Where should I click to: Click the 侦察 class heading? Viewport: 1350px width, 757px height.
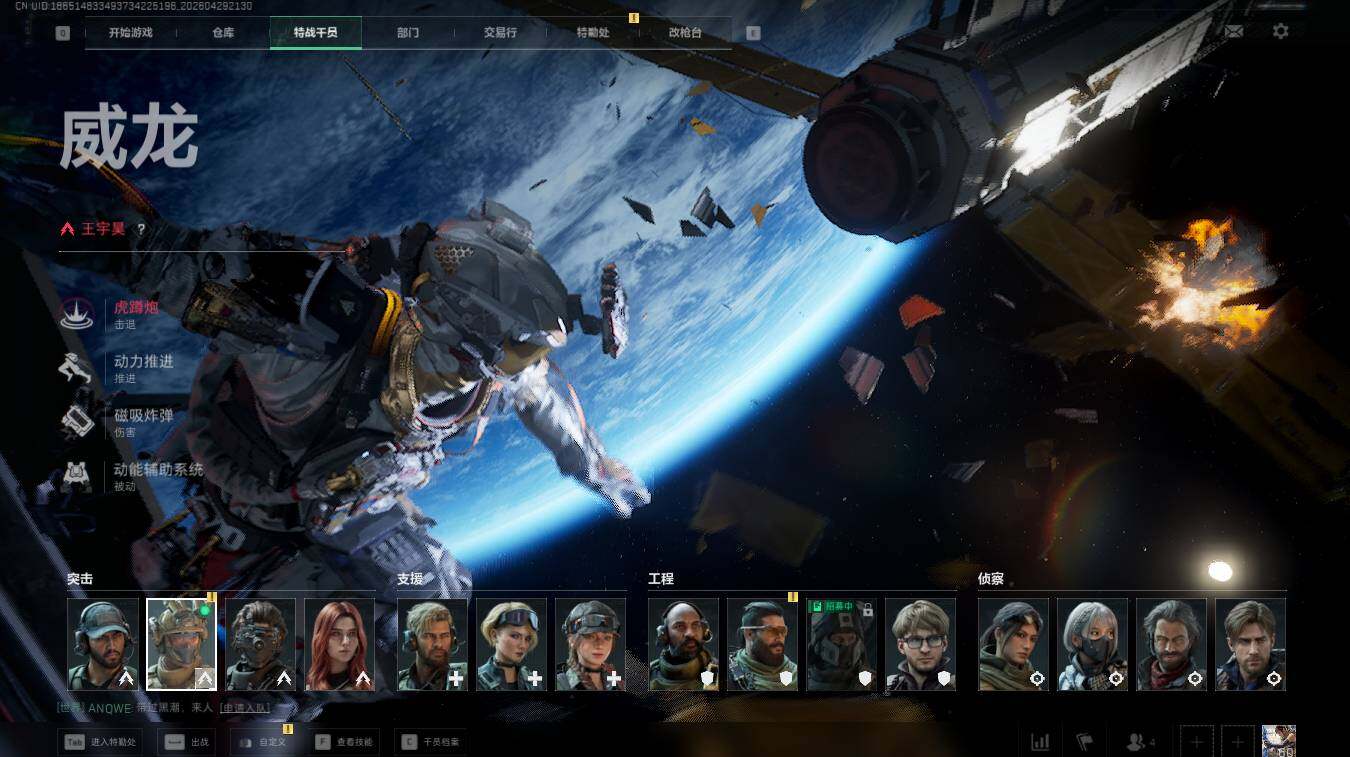click(x=991, y=579)
